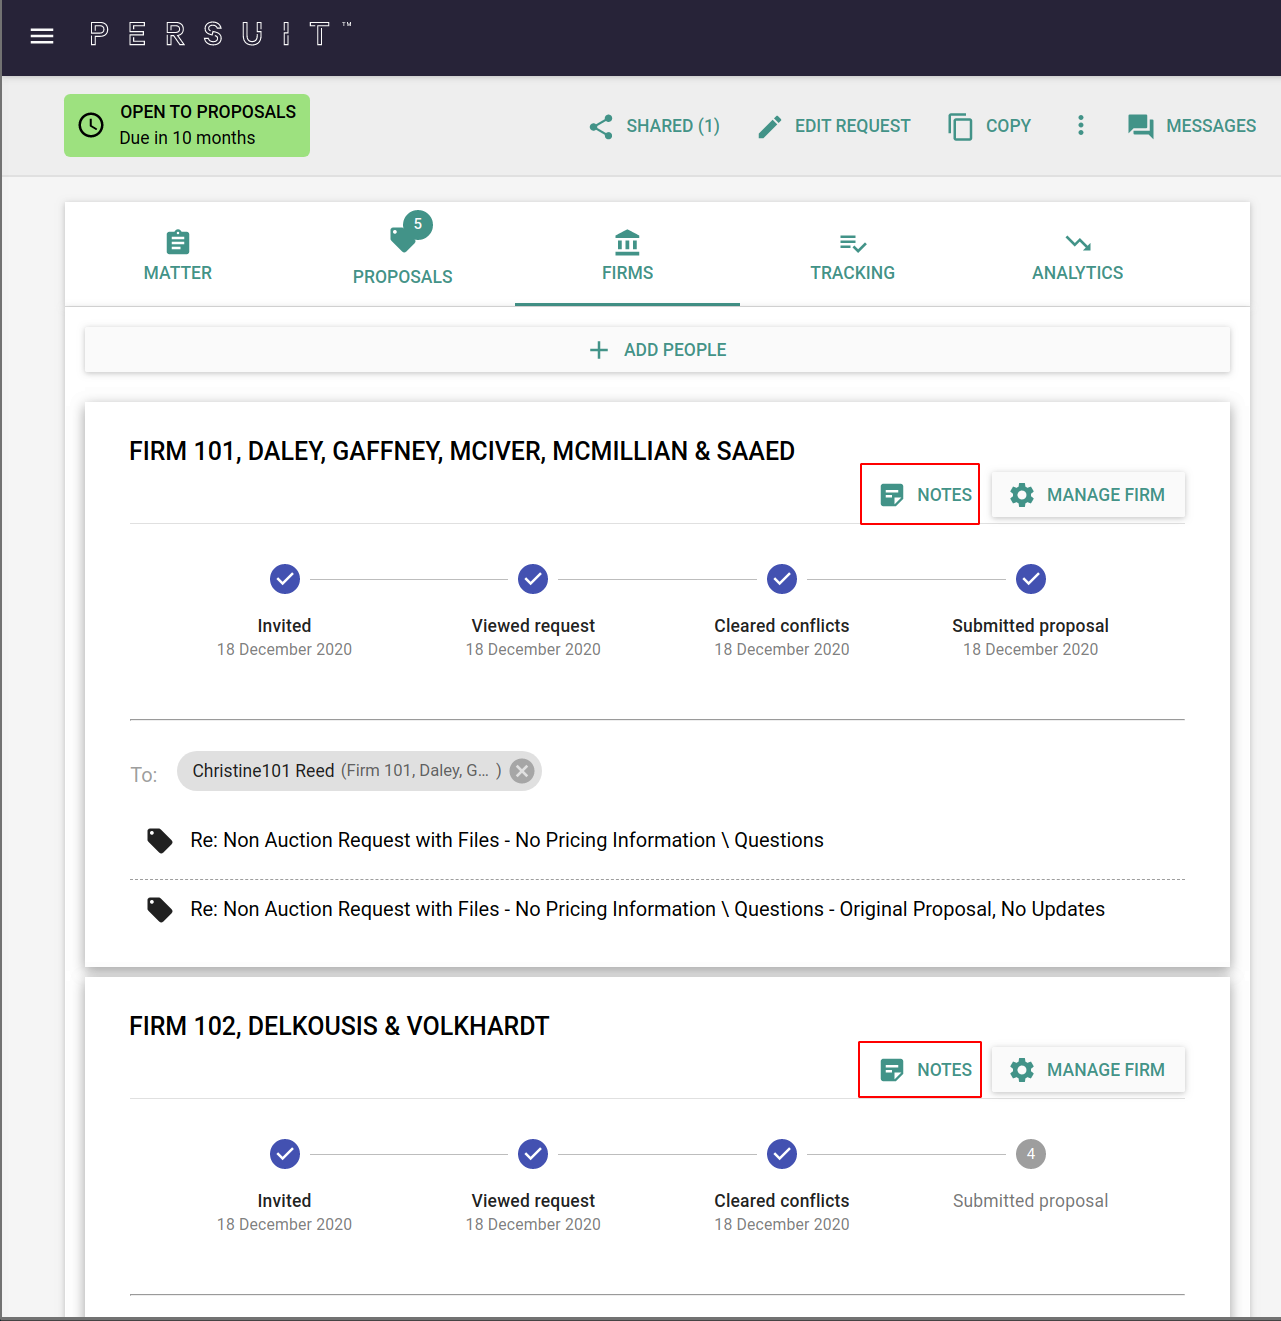
Task: Open the TRACKING tab
Action: click(x=853, y=255)
